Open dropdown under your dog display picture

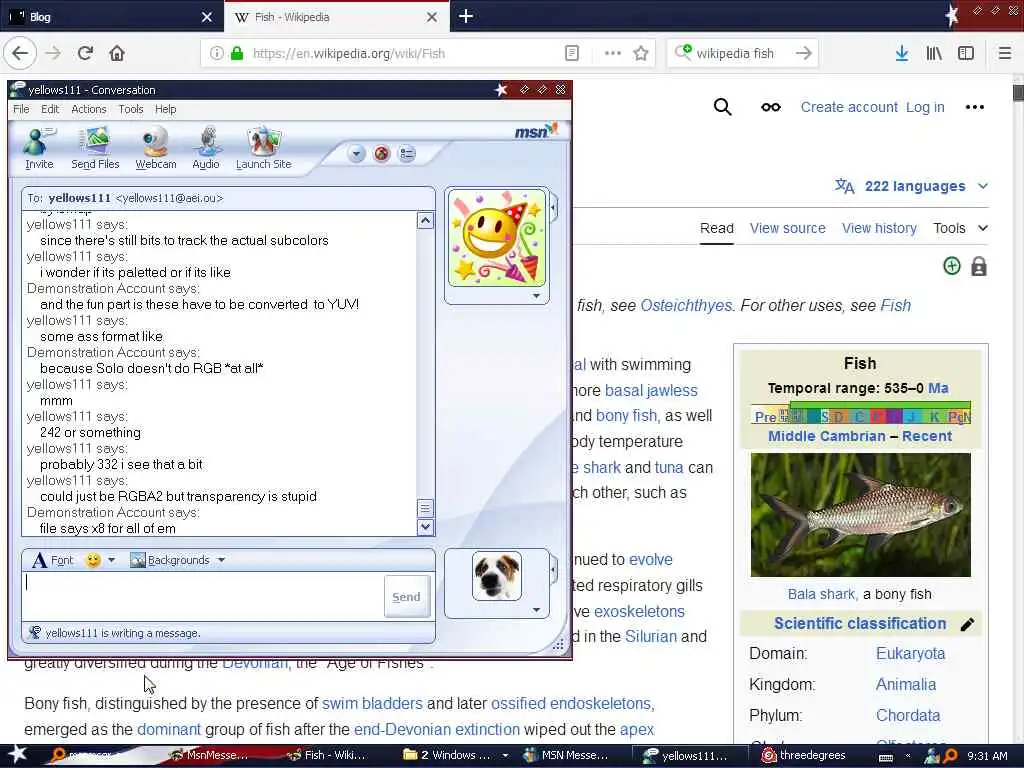coord(536,609)
